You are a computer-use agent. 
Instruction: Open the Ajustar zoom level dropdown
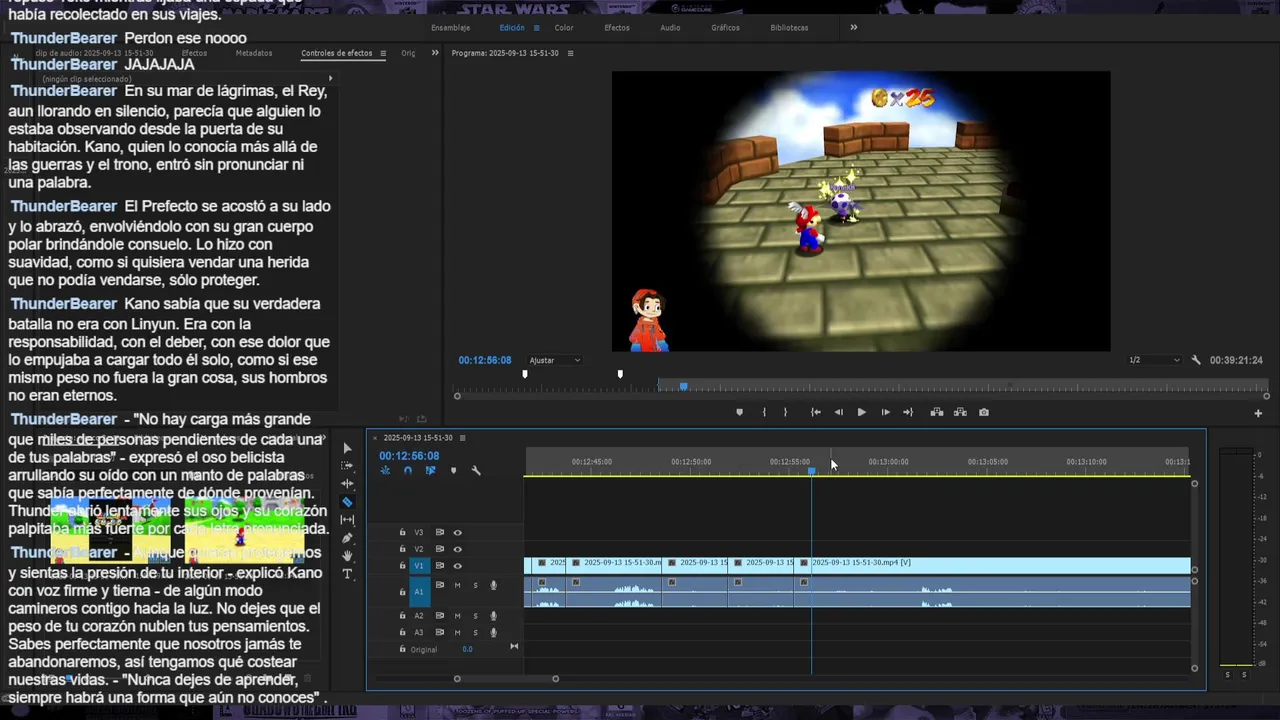pyautogui.click(x=554, y=360)
